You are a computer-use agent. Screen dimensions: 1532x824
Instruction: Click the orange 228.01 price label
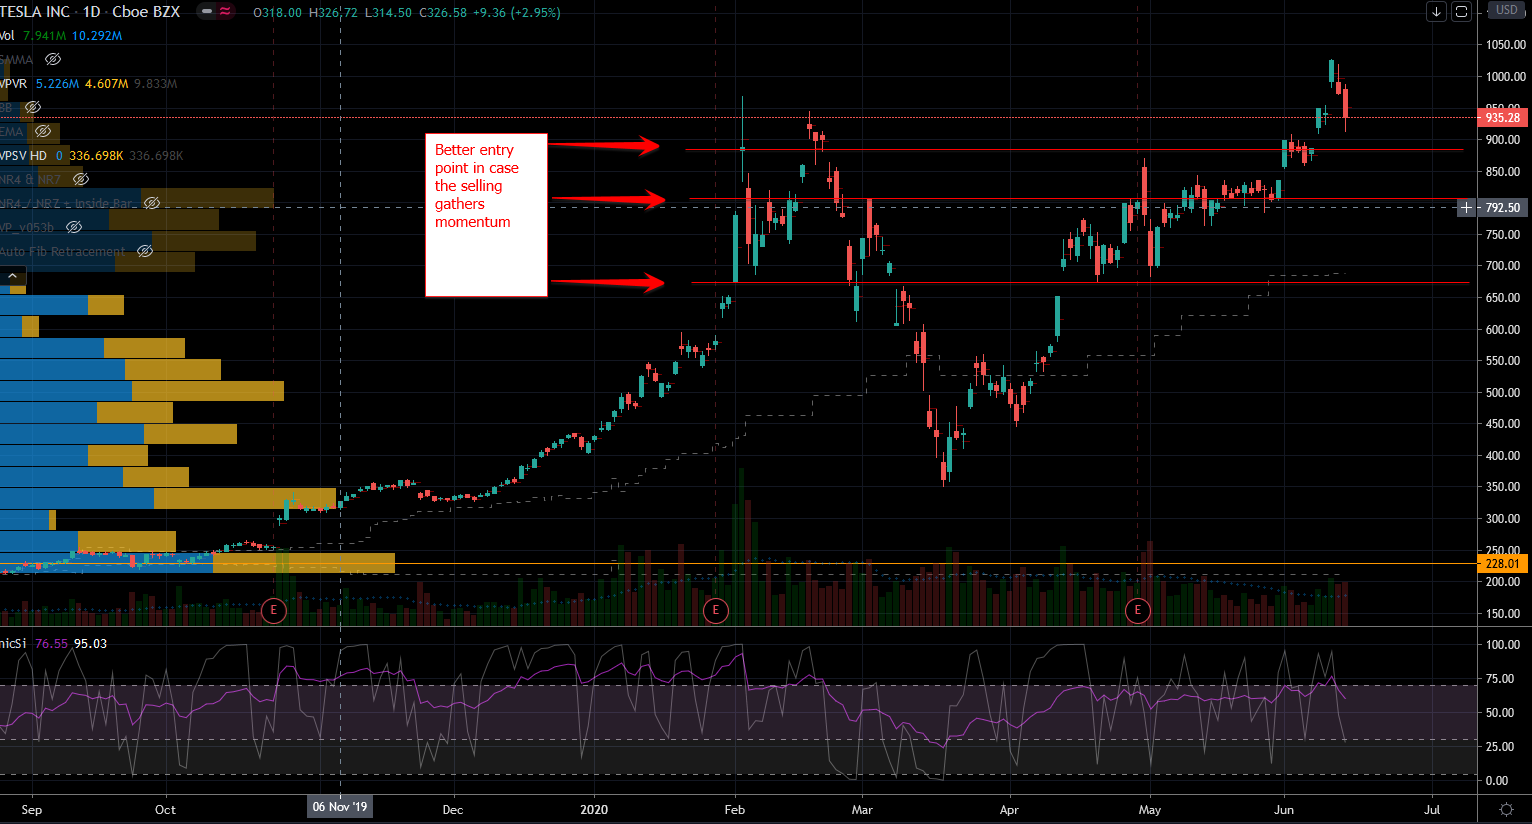point(1502,564)
